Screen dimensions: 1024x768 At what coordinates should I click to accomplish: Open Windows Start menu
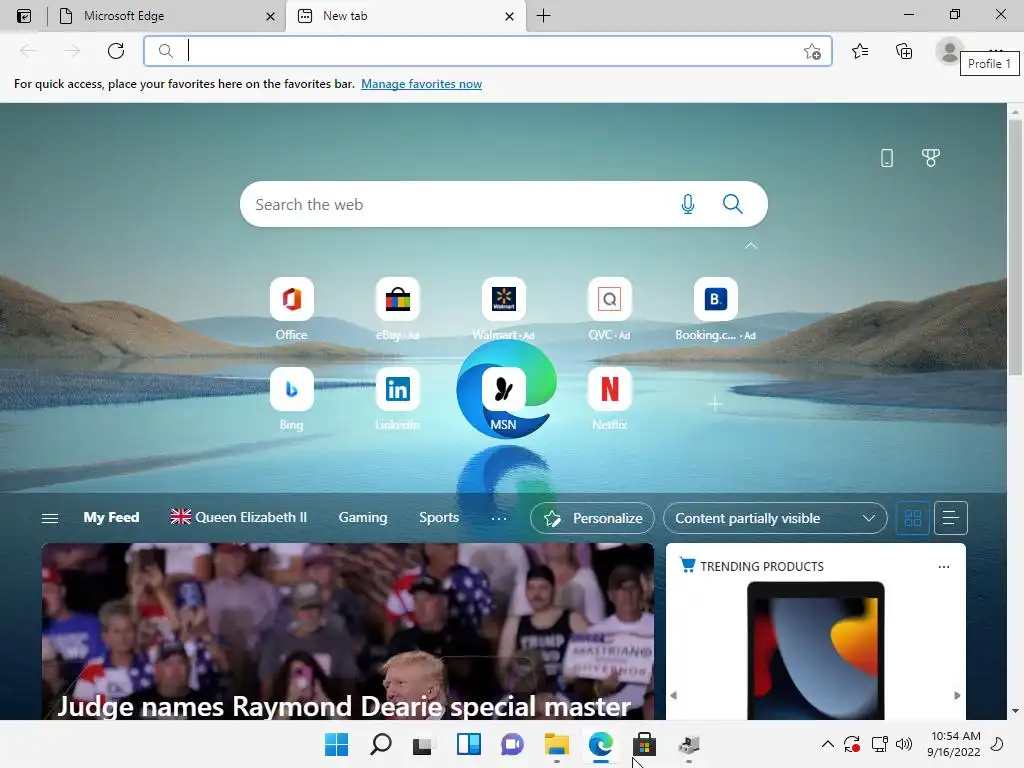[x=336, y=744]
